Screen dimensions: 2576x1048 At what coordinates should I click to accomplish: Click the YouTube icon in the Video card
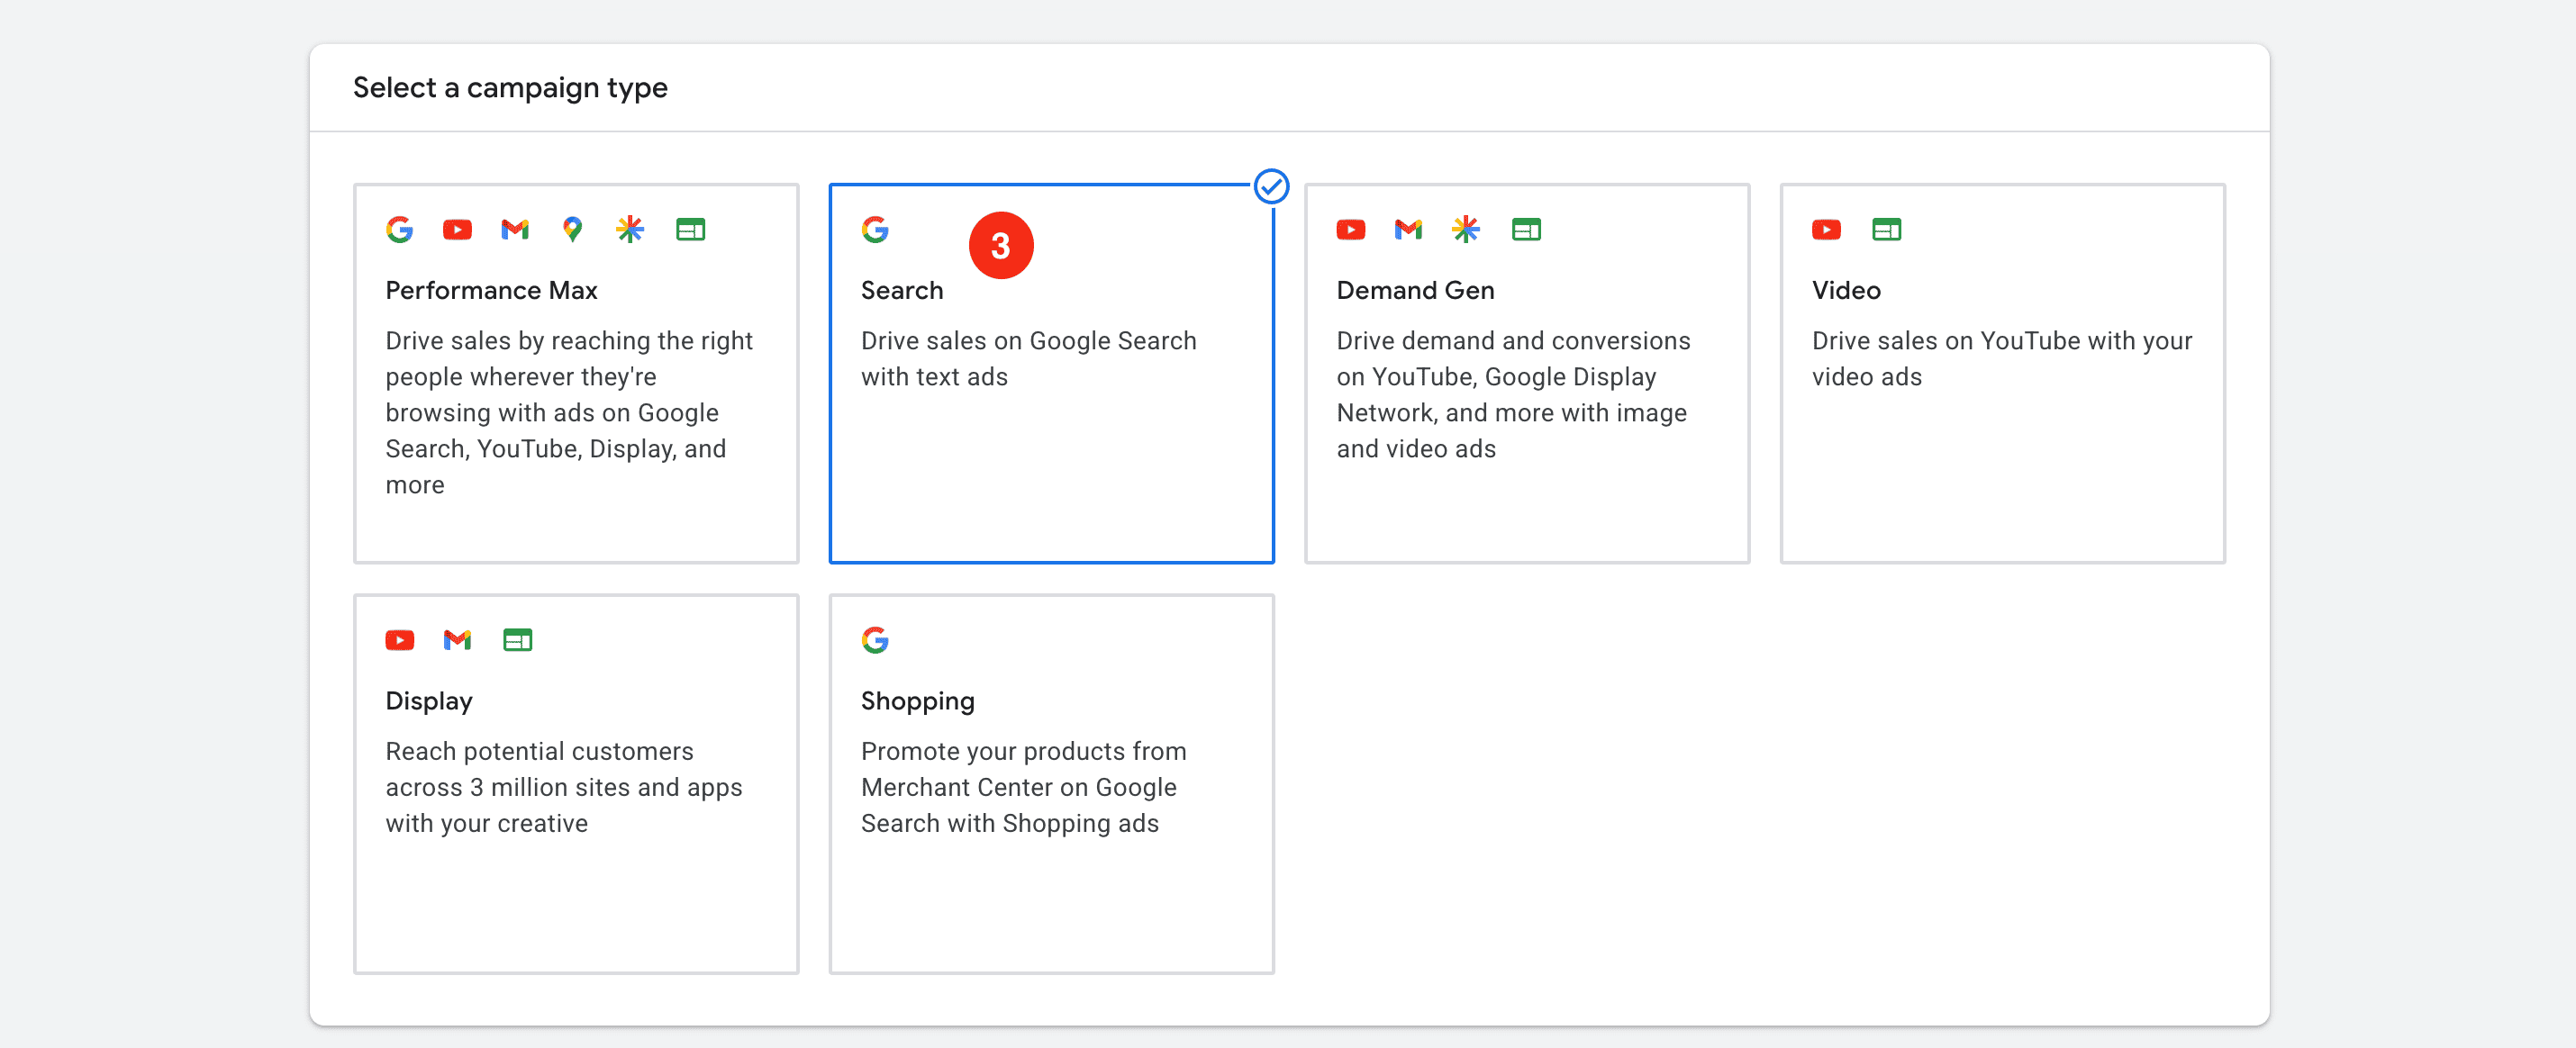click(x=1826, y=230)
